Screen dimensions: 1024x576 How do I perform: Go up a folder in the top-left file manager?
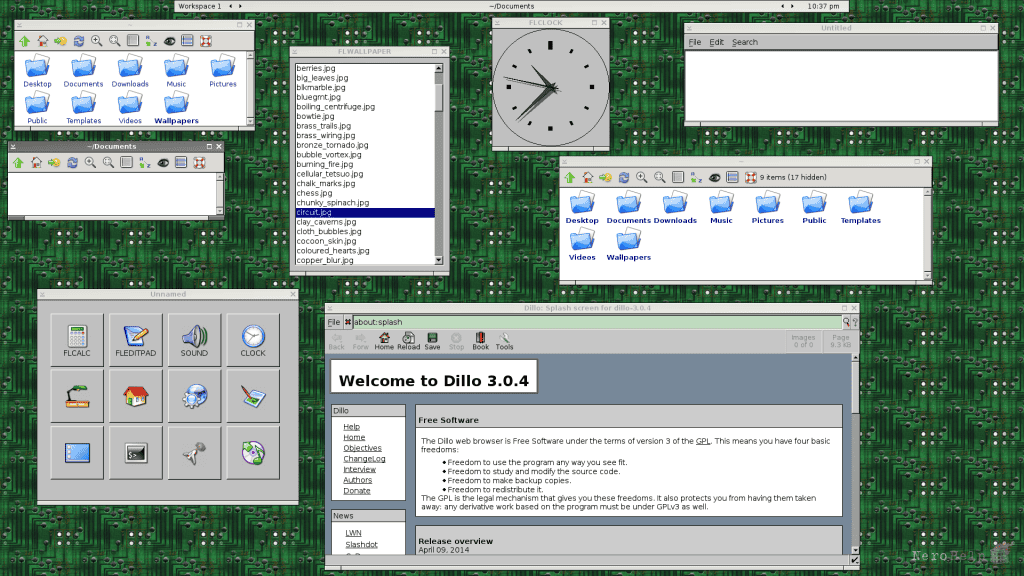[x=25, y=41]
